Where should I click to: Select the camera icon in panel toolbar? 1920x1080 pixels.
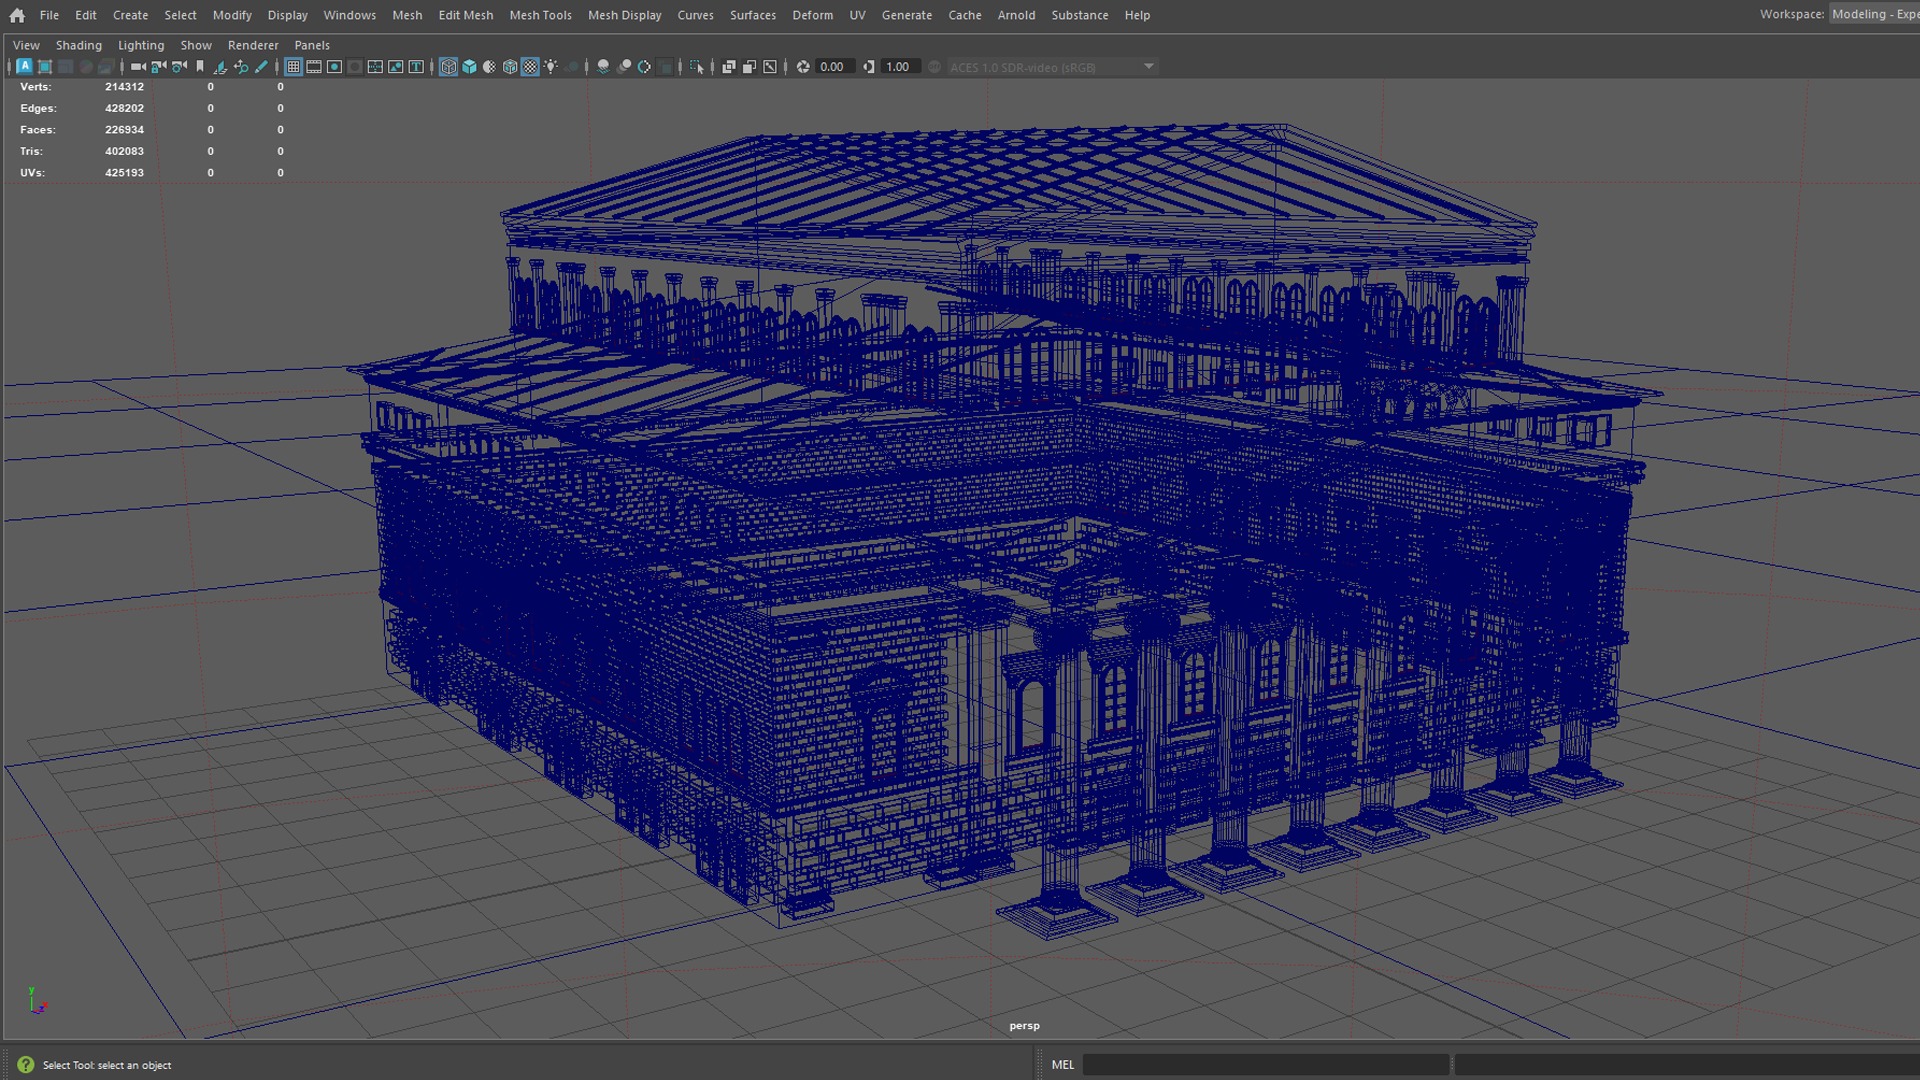point(137,67)
